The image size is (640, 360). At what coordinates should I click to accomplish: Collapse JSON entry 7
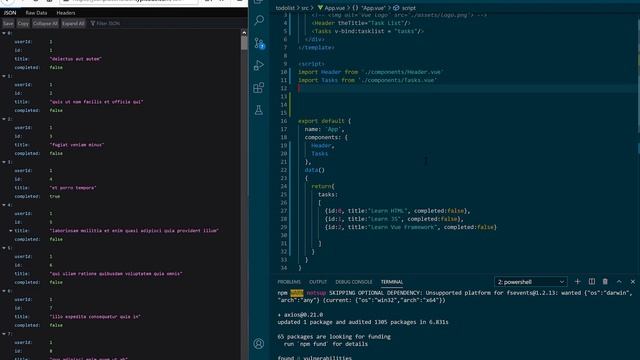click(4, 334)
